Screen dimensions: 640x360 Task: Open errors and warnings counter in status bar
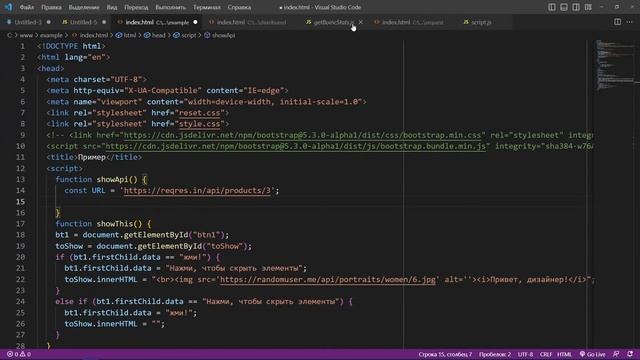pyautogui.click(x=19, y=354)
